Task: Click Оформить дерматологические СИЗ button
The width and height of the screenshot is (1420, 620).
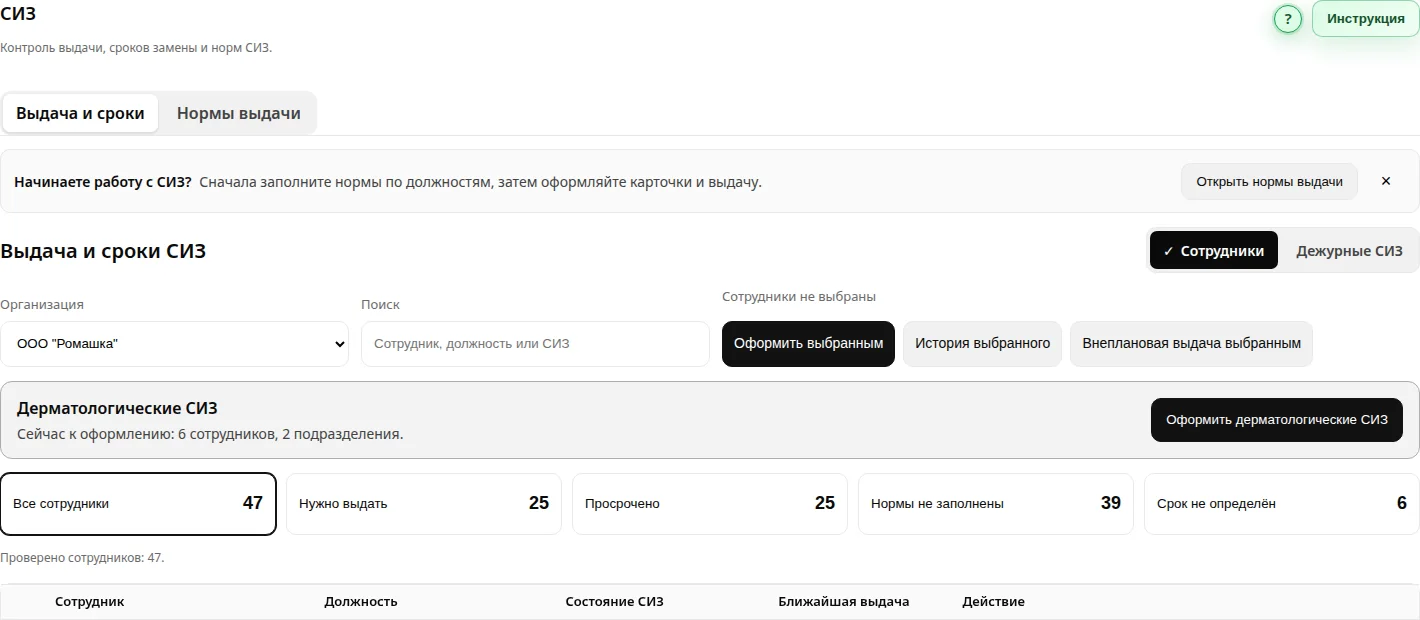Action: [1276, 420]
